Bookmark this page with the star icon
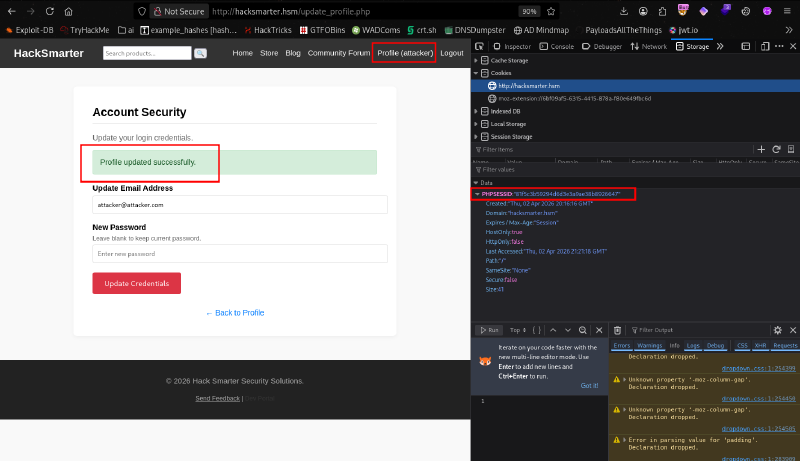 [x=551, y=11]
